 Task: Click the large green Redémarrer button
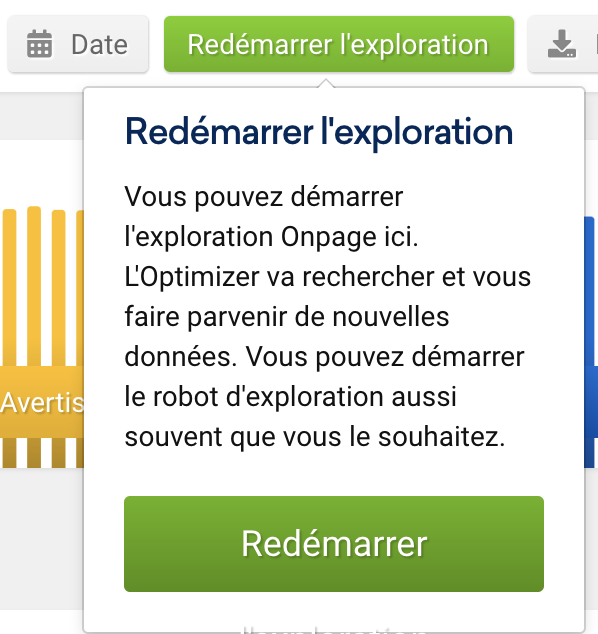334,544
